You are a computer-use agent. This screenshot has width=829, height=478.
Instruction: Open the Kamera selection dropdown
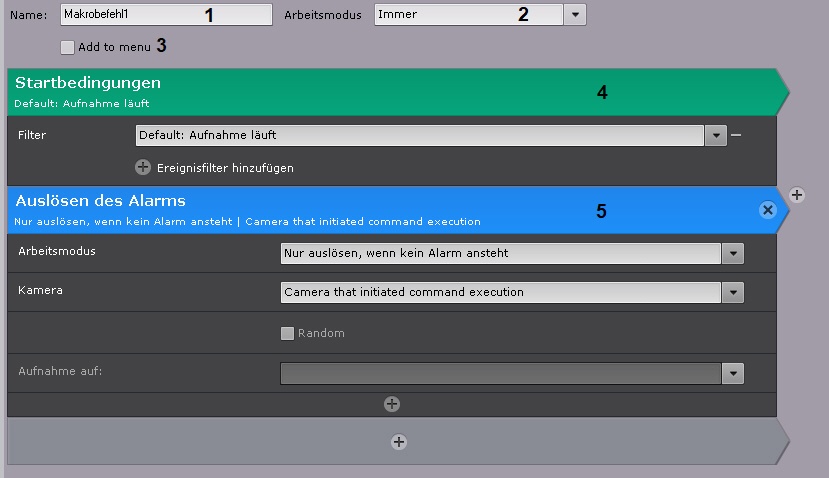pyautogui.click(x=733, y=293)
